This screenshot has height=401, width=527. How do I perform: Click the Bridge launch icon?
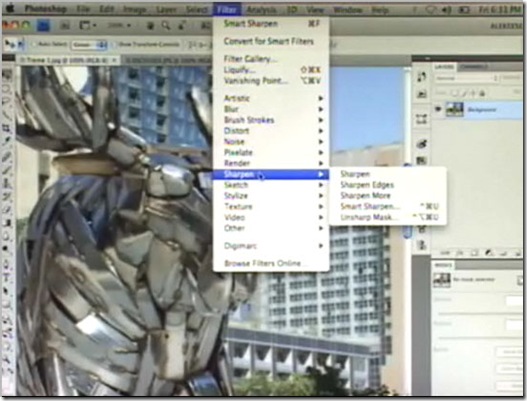pyautogui.click(x=43, y=25)
